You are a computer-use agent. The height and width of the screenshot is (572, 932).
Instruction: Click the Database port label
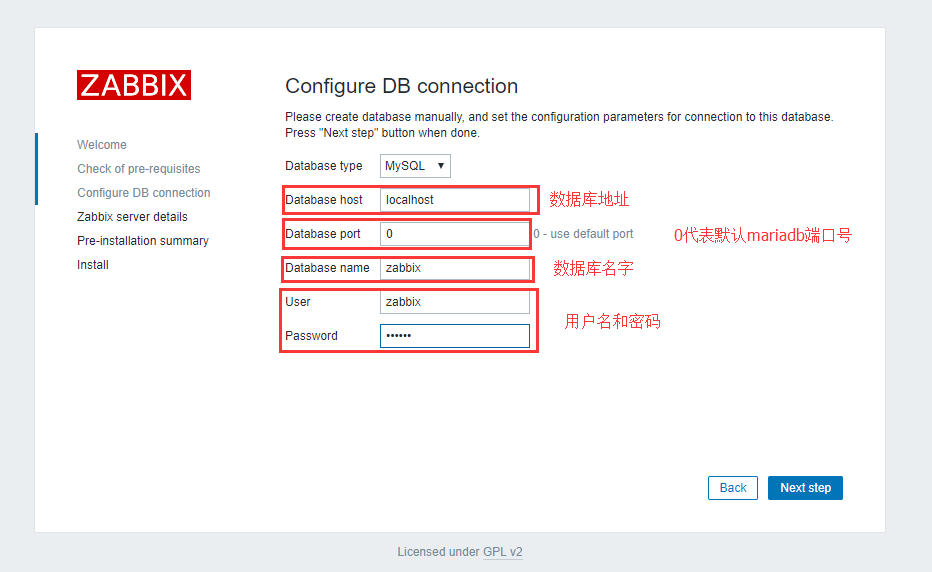[x=323, y=234]
